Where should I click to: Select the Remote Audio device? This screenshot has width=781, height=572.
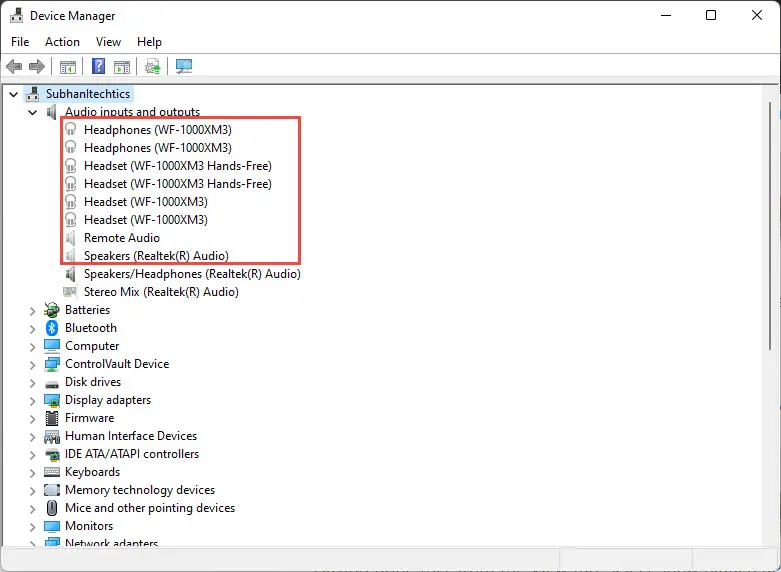pyautogui.click(x=122, y=238)
